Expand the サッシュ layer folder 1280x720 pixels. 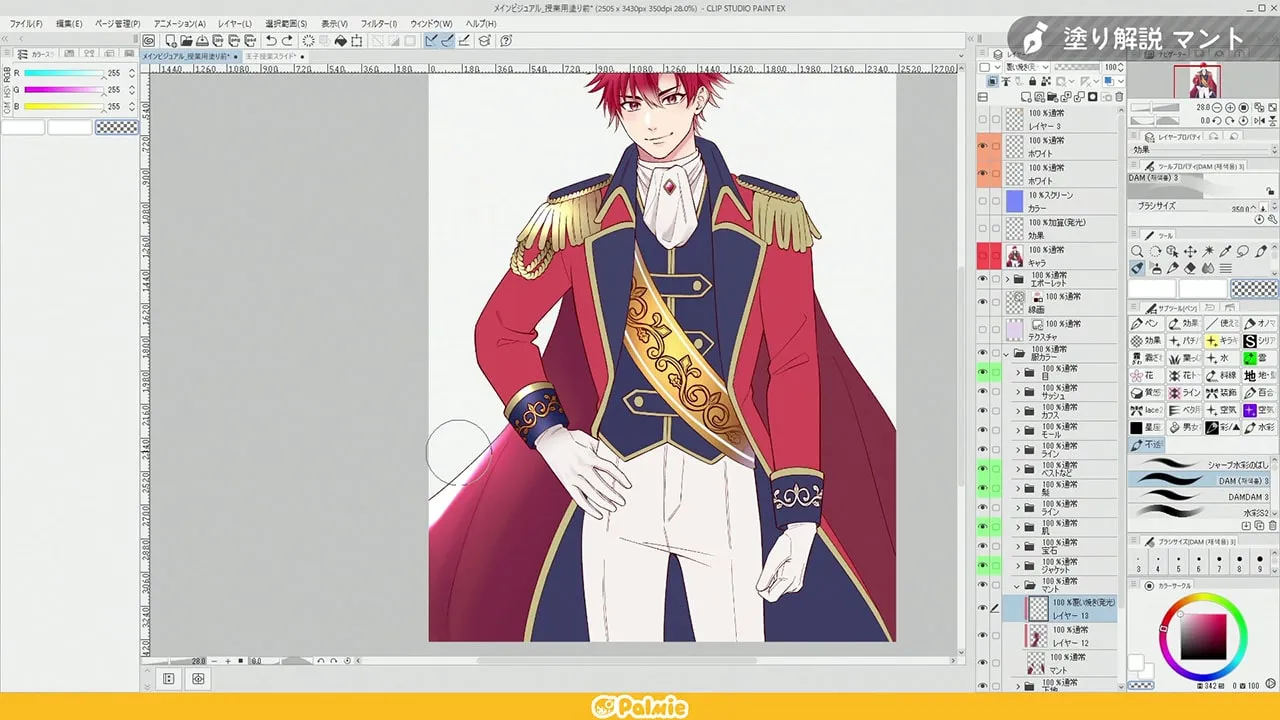point(1018,392)
